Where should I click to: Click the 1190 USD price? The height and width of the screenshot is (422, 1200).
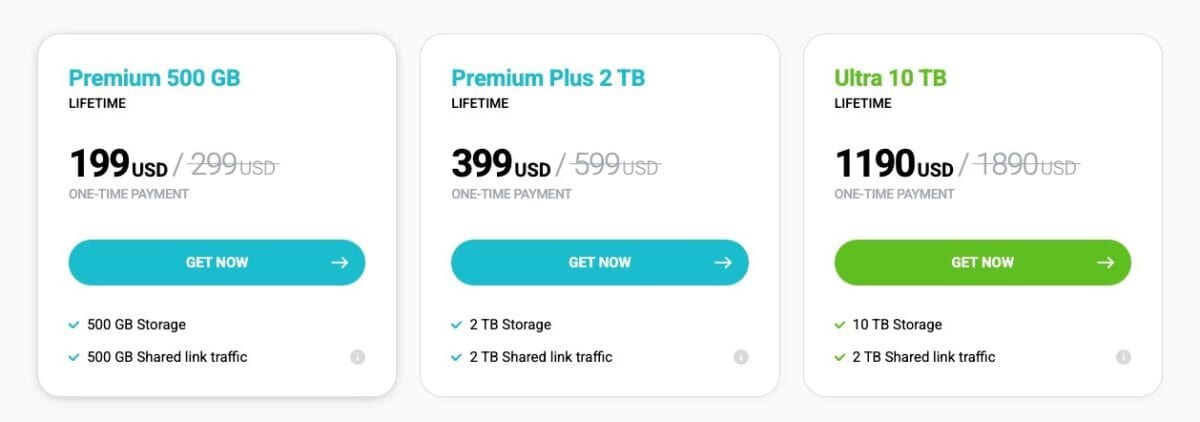pyautogui.click(x=894, y=163)
